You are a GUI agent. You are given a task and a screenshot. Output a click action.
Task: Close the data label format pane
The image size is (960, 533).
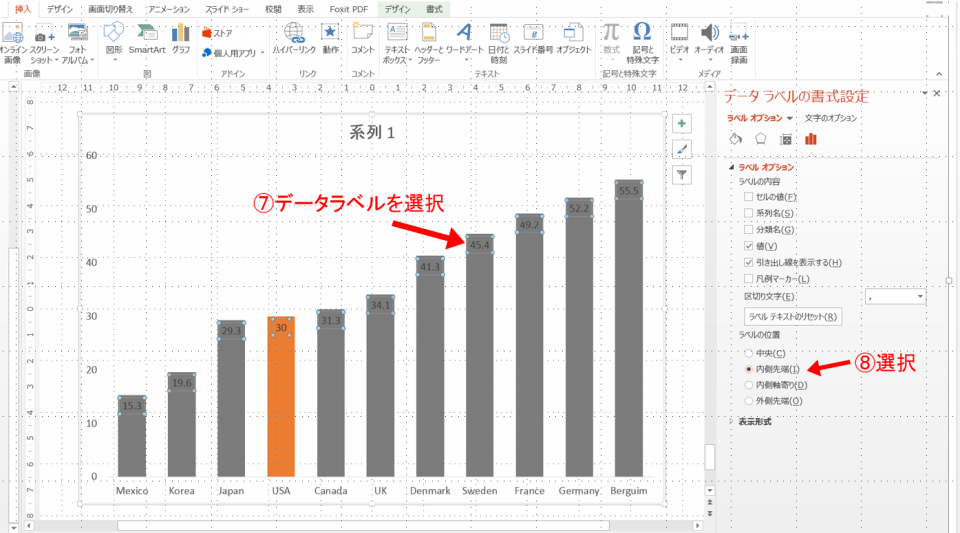click(x=937, y=94)
